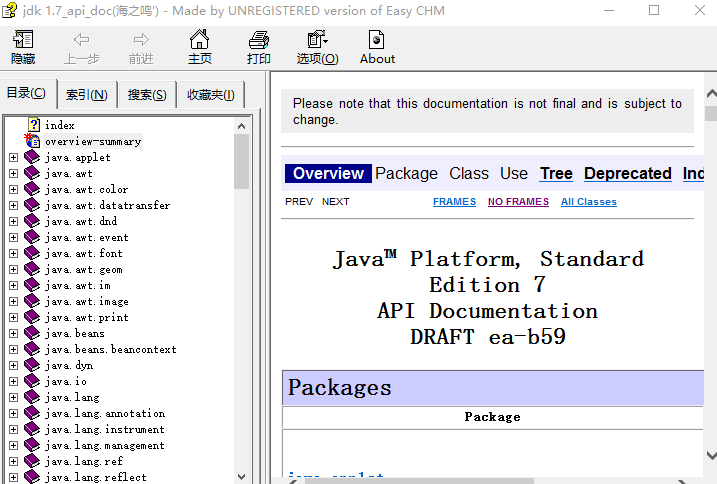Screen dimensions: 717x484
Task: Click the Back (上一步) arrow icon
Action: click(x=82, y=41)
